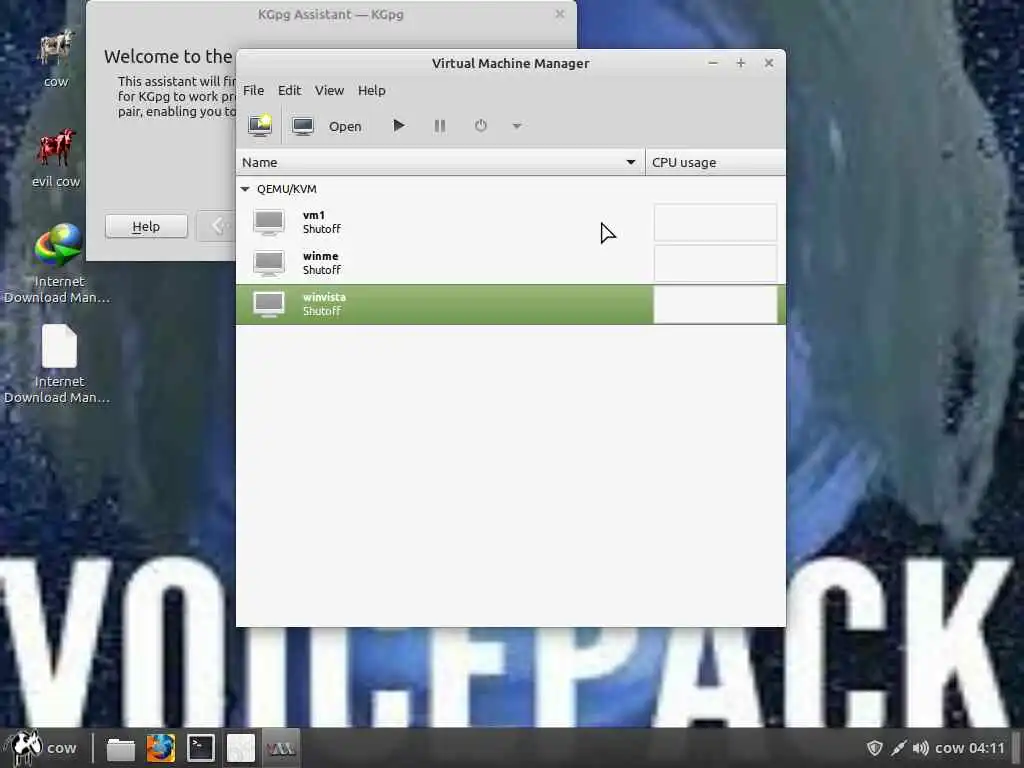
Task: Close the KGpg Assistant window
Action: [x=560, y=14]
